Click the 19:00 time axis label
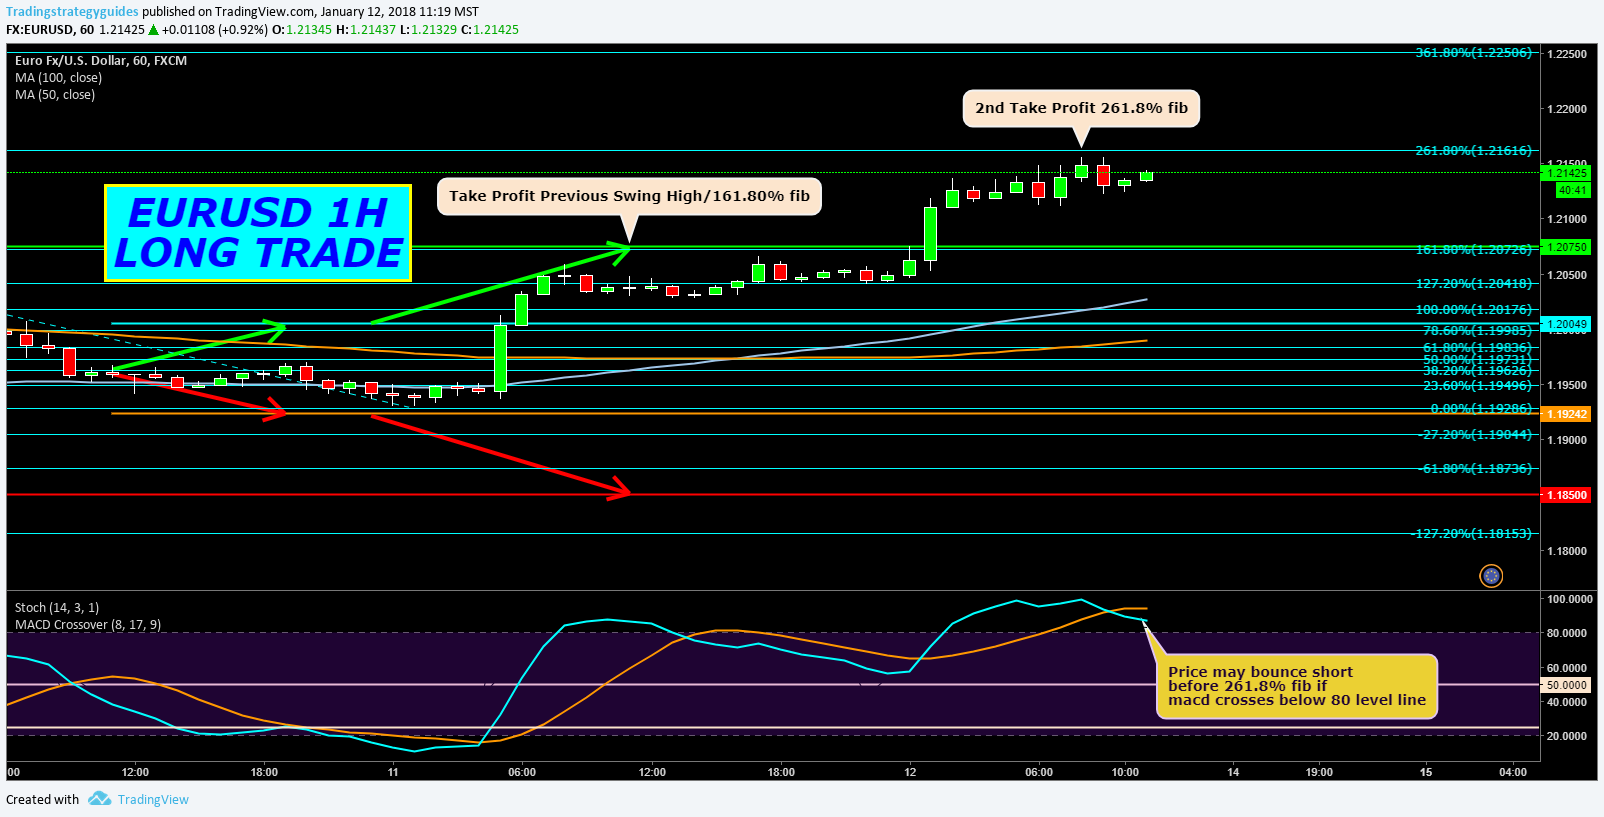The image size is (1604, 817). (x=1319, y=772)
